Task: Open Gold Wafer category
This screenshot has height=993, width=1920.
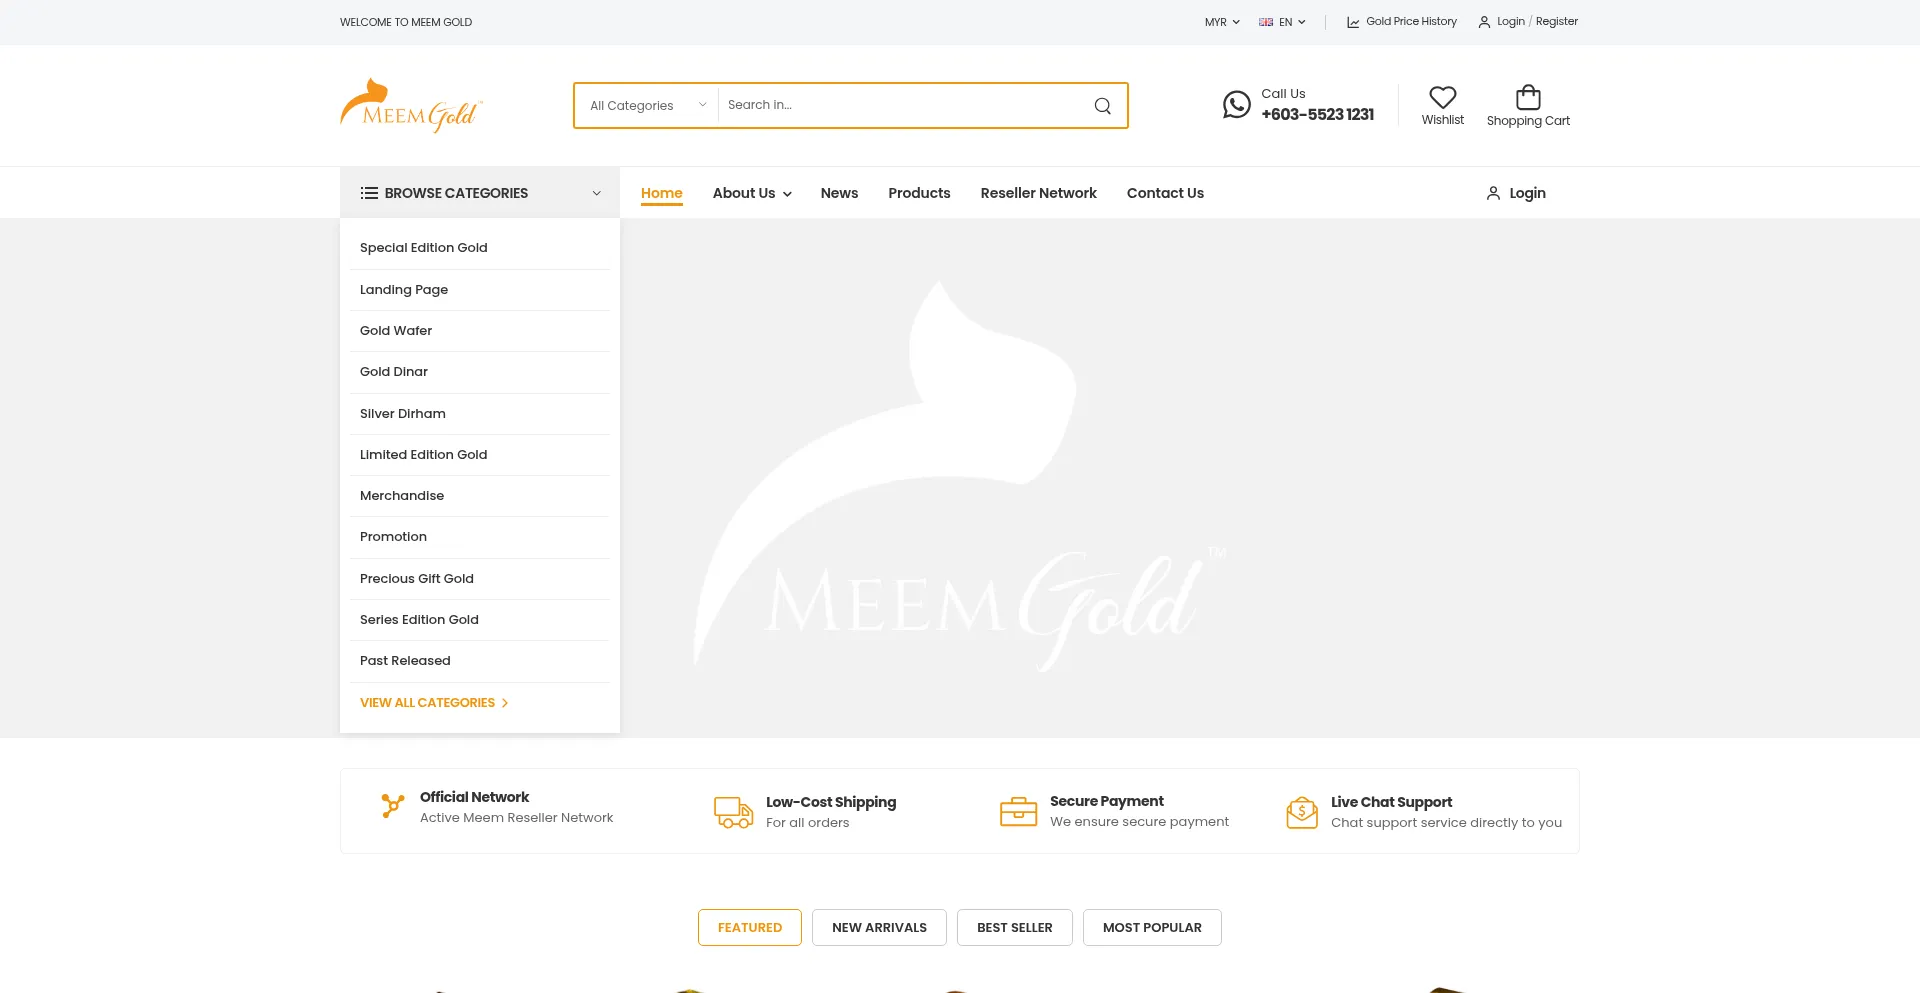Action: [396, 331]
